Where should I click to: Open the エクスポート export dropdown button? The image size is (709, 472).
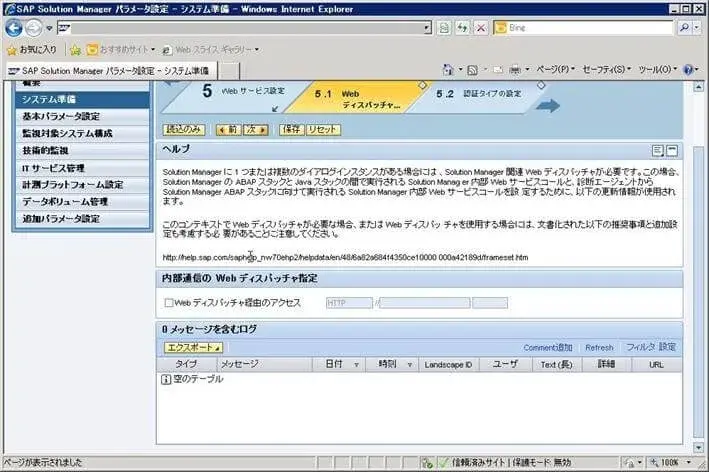(x=193, y=347)
